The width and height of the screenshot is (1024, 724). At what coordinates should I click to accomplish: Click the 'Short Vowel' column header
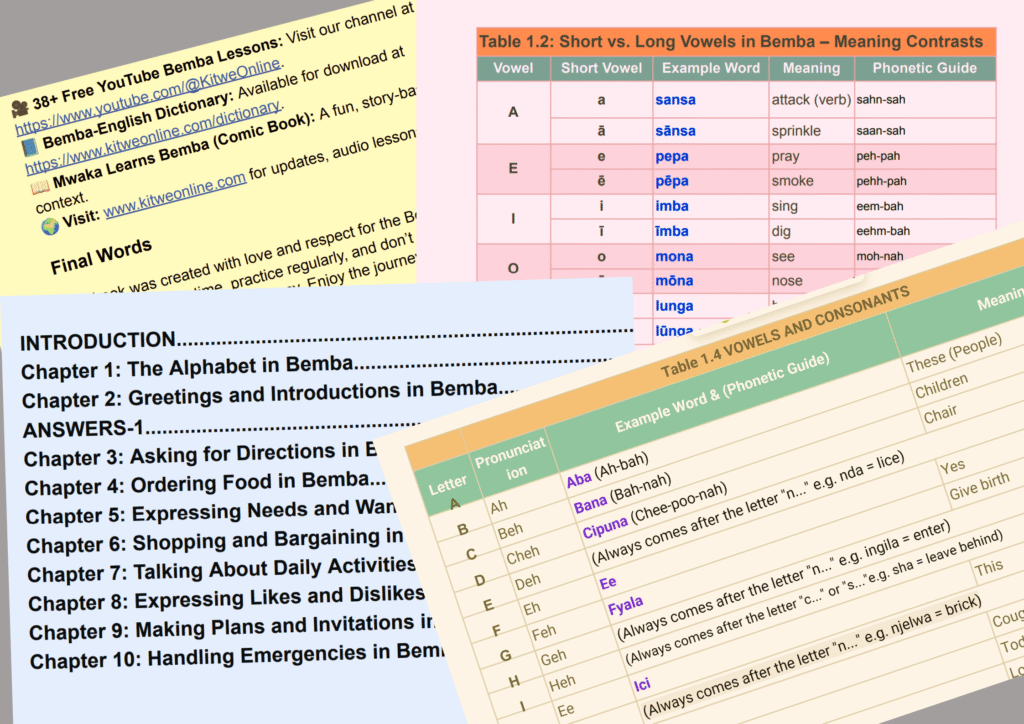pyautogui.click(x=601, y=68)
